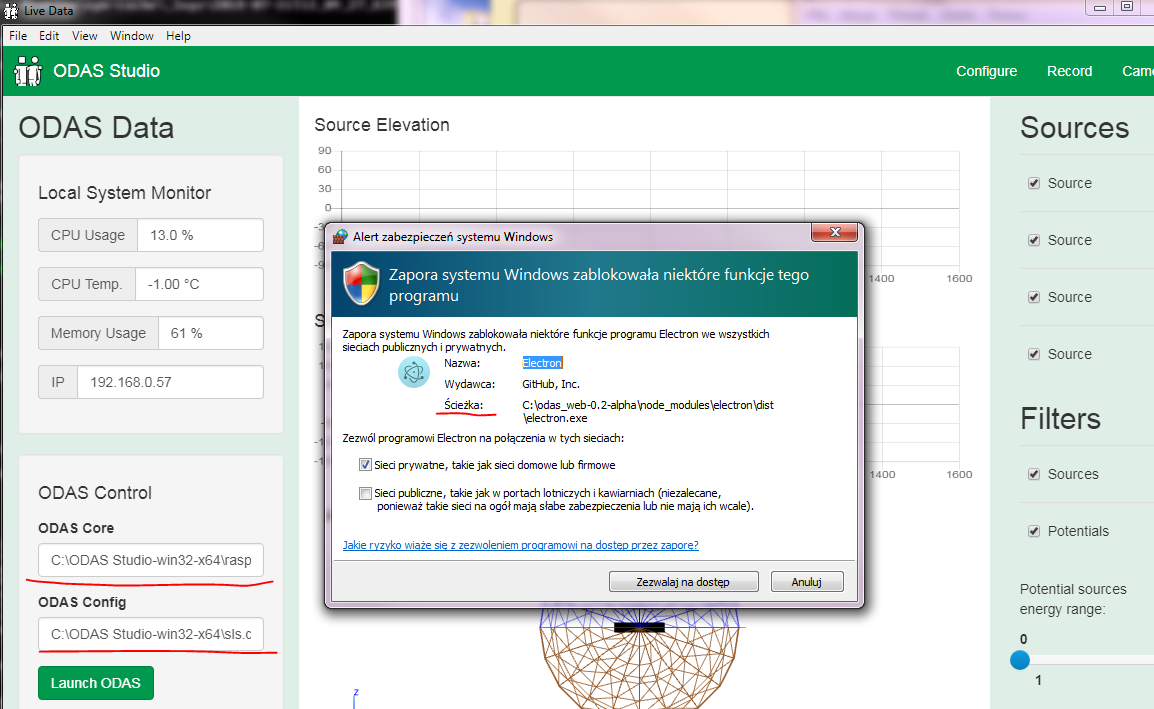The width and height of the screenshot is (1154, 709).
Task: Minimize the Live Data window
Action: (x=1100, y=7)
